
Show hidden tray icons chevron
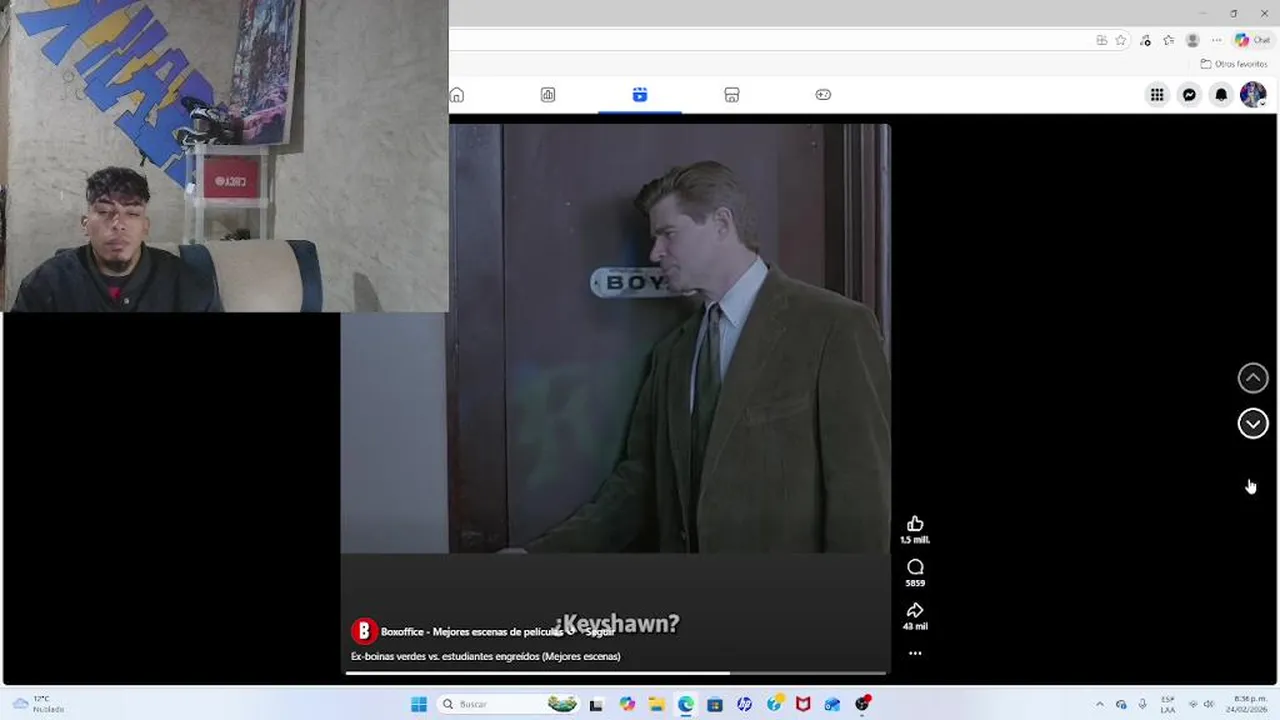pyautogui.click(x=1100, y=704)
